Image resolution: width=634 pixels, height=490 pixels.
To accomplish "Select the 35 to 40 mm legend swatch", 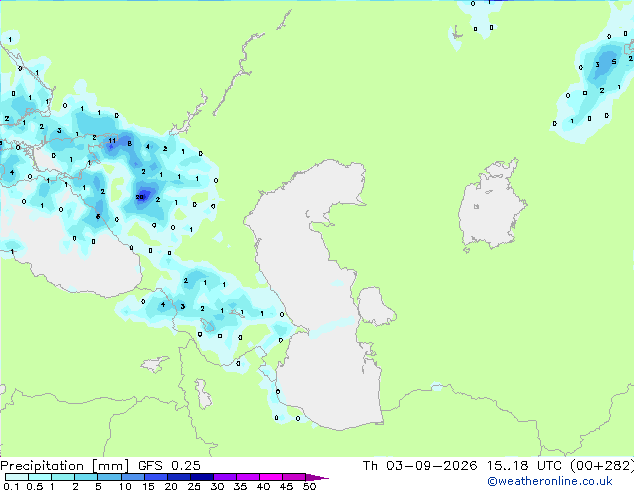I will click(x=248, y=477).
